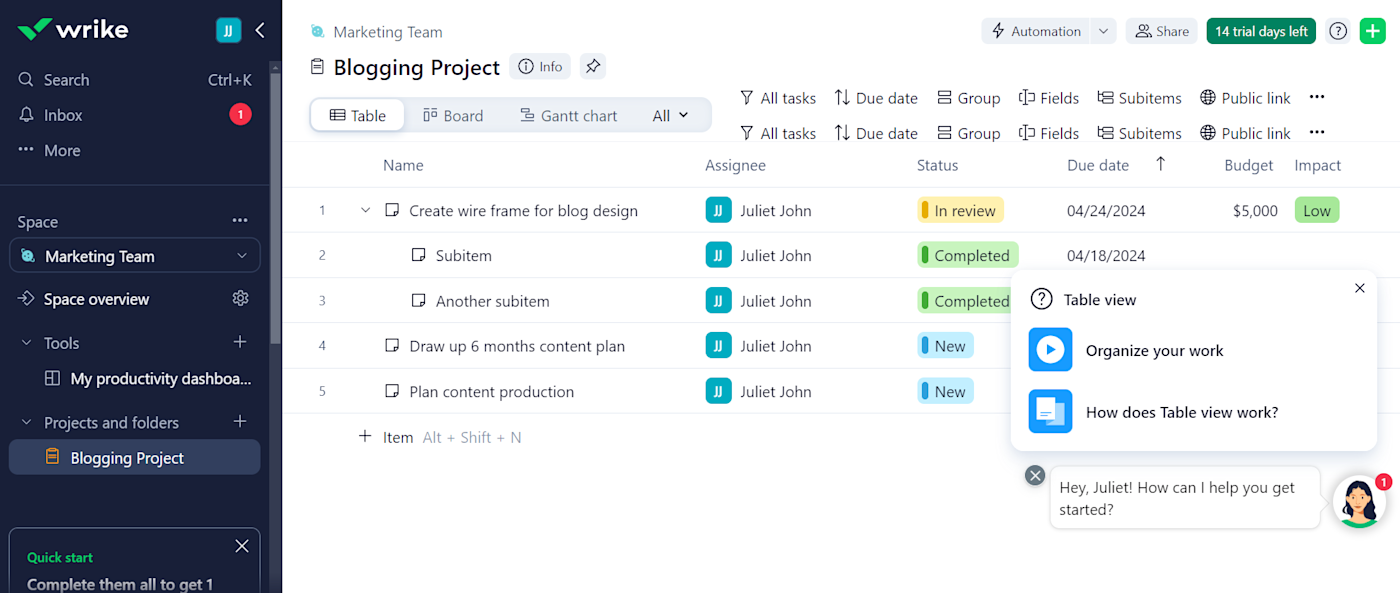Dismiss the chat greeting message
Screen dimensions: 1400x593
pyautogui.click(x=1035, y=475)
